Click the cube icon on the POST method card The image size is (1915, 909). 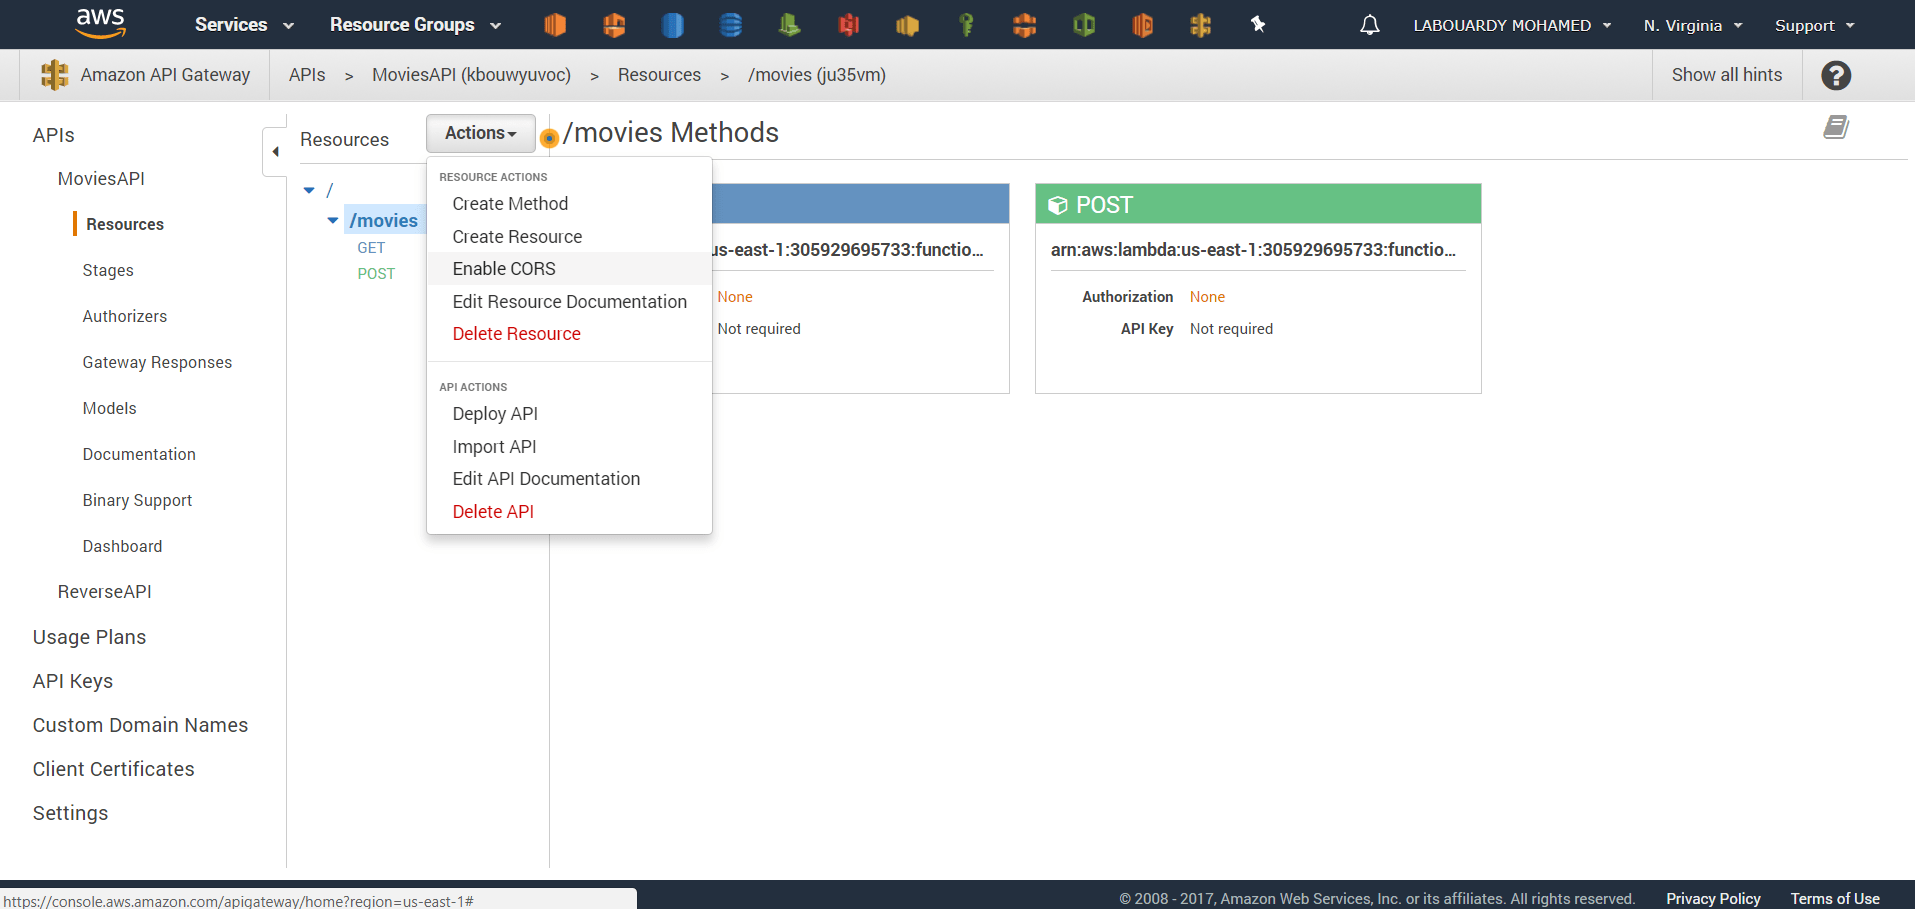click(x=1057, y=205)
